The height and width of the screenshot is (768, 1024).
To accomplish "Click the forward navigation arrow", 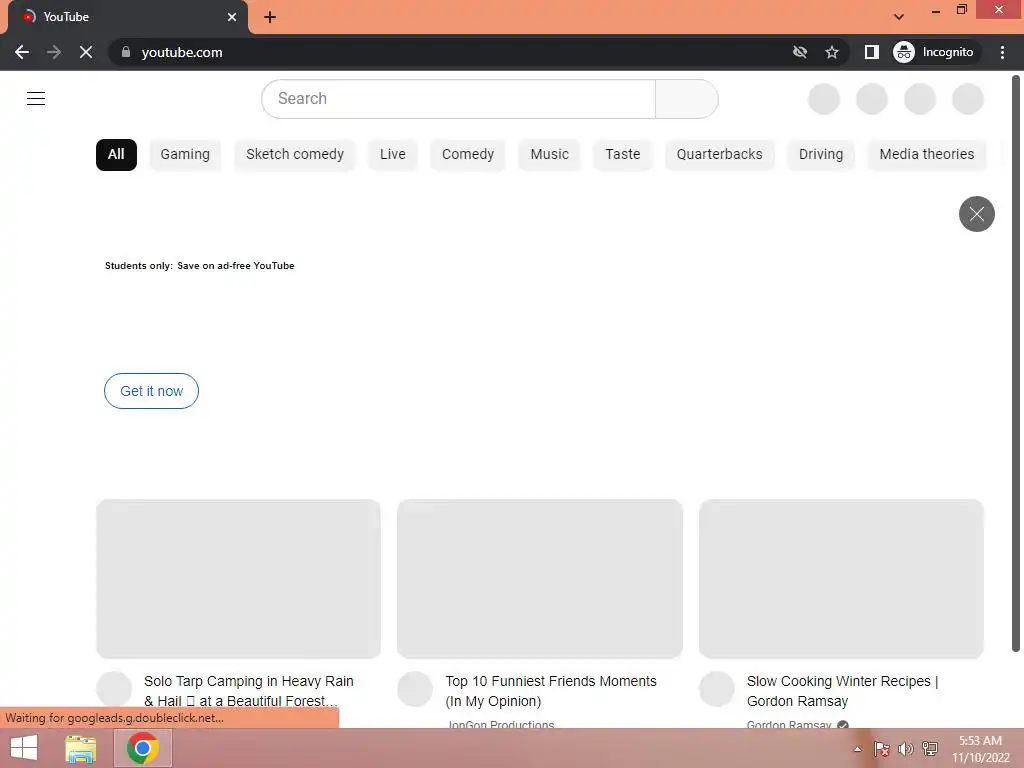I will (54, 52).
